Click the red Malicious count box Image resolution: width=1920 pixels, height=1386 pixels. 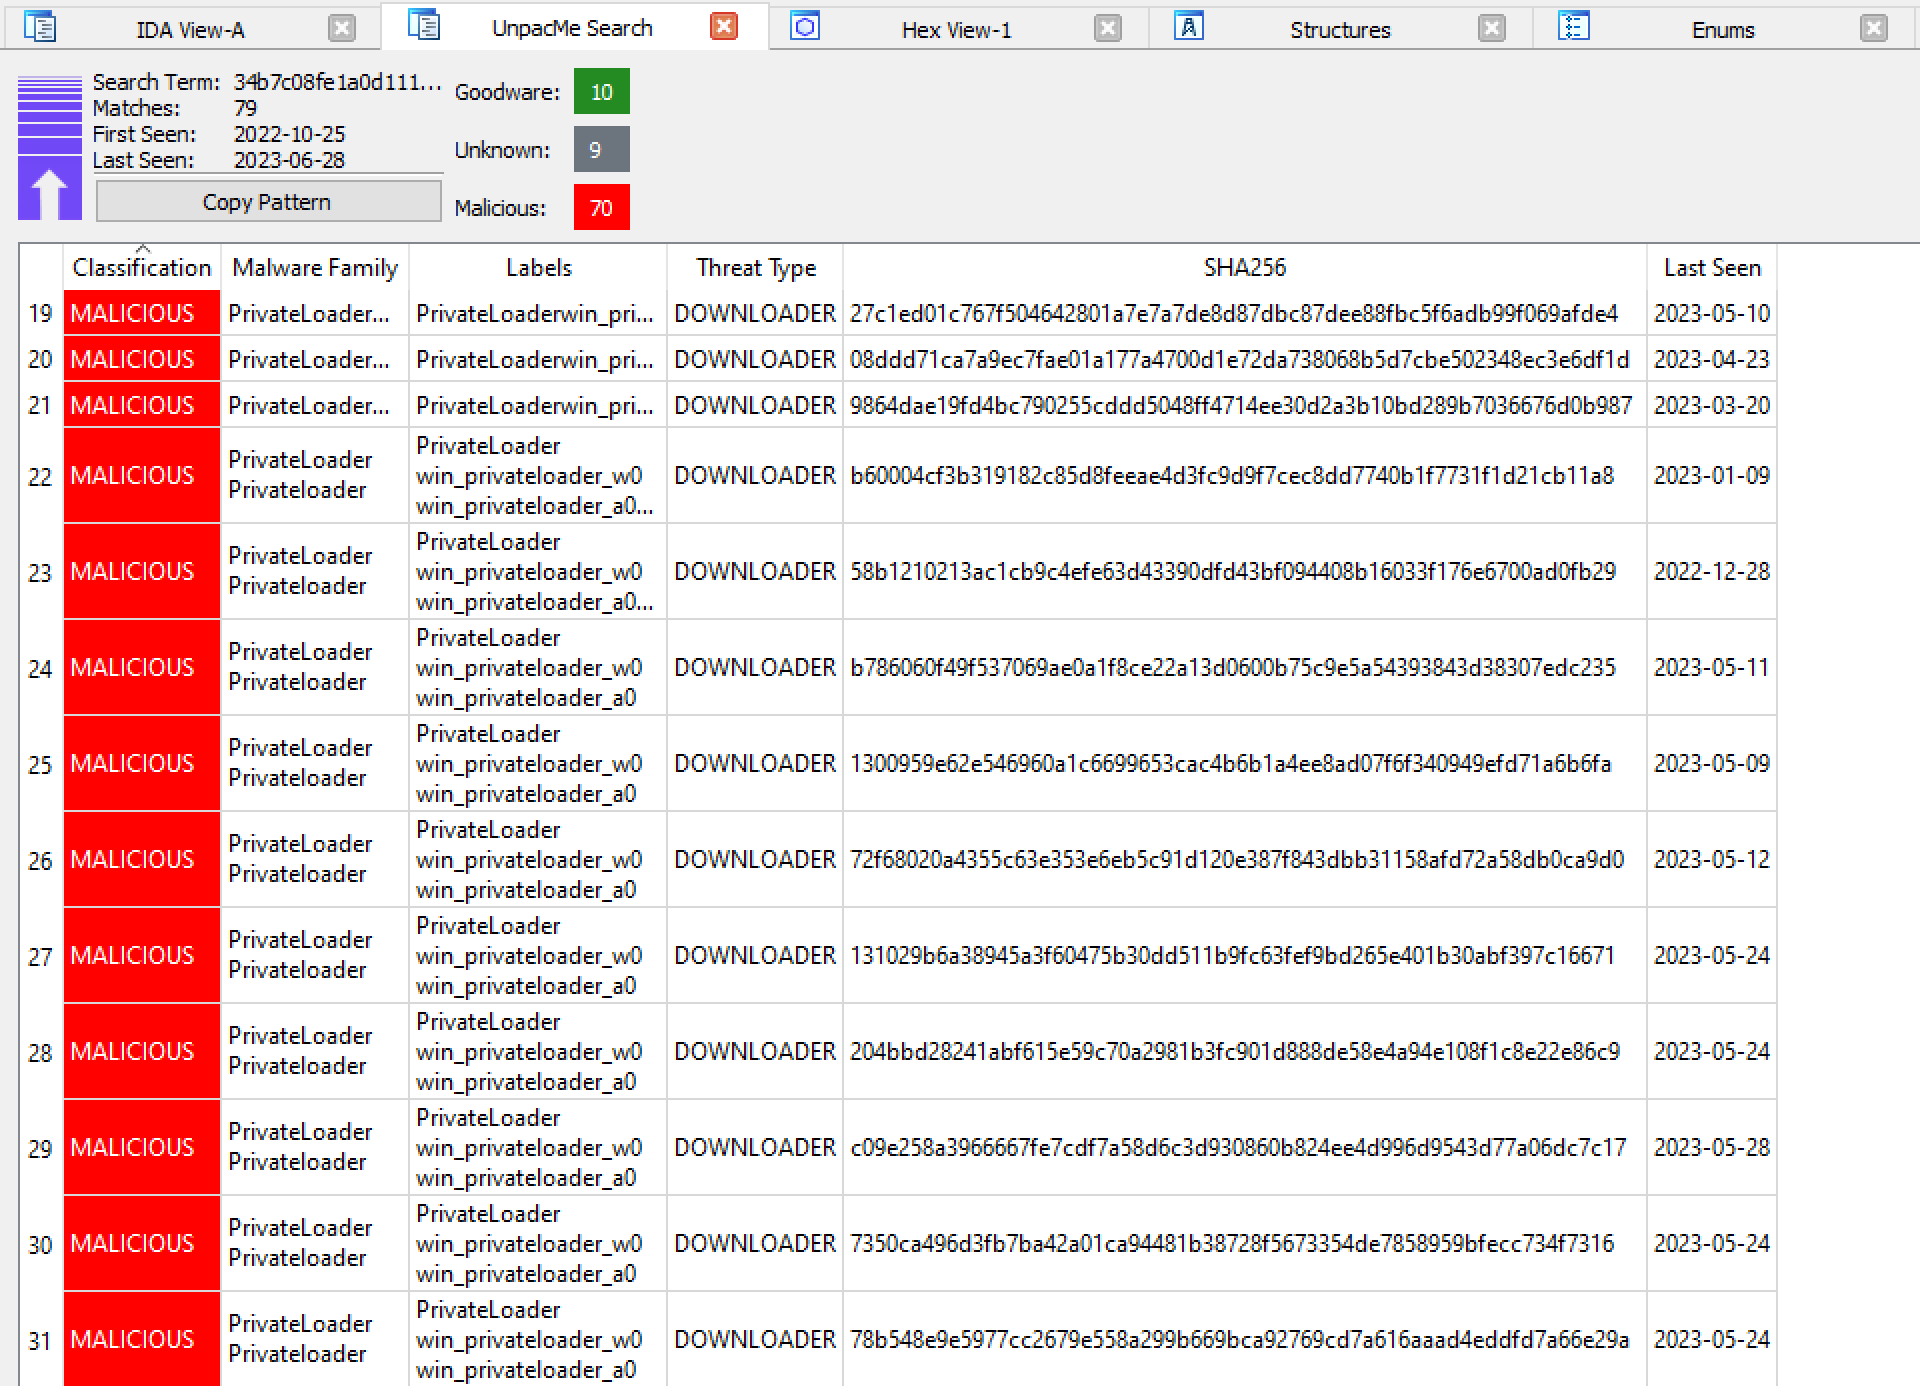(x=601, y=208)
